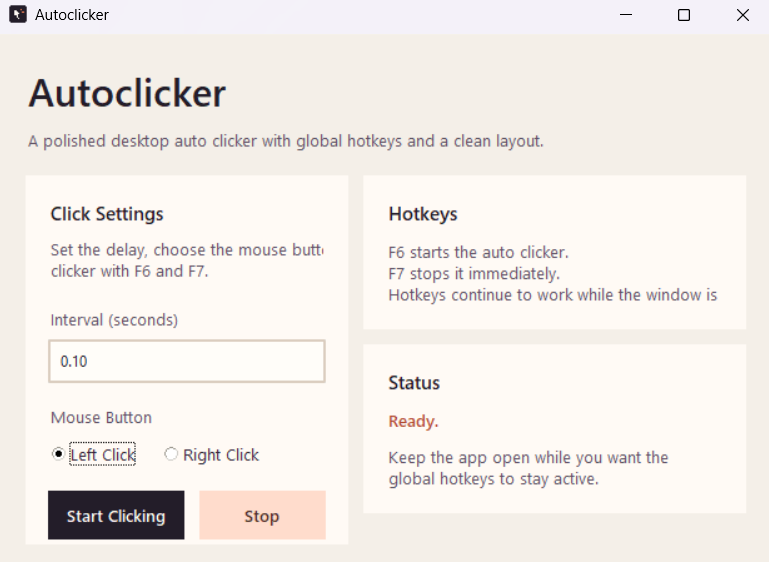Close the Autoclicker window
This screenshot has height=562, width=769.
[742, 15]
